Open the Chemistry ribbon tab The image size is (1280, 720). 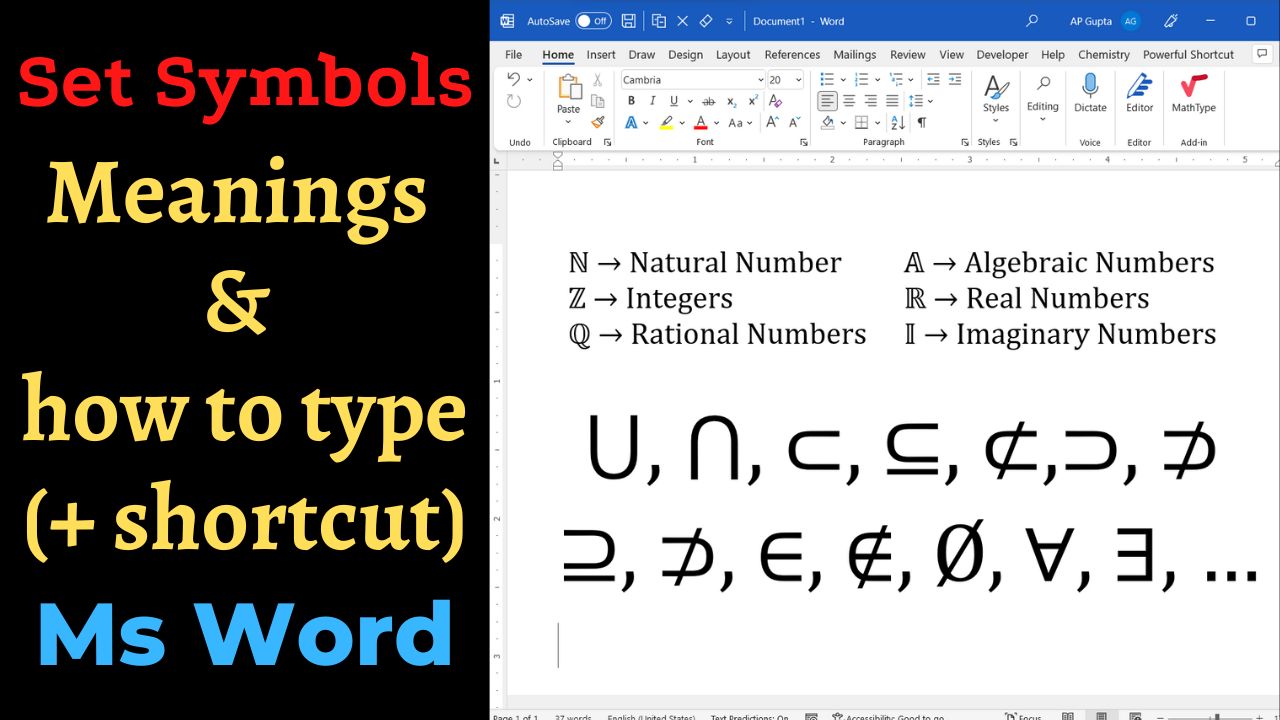(x=1103, y=55)
